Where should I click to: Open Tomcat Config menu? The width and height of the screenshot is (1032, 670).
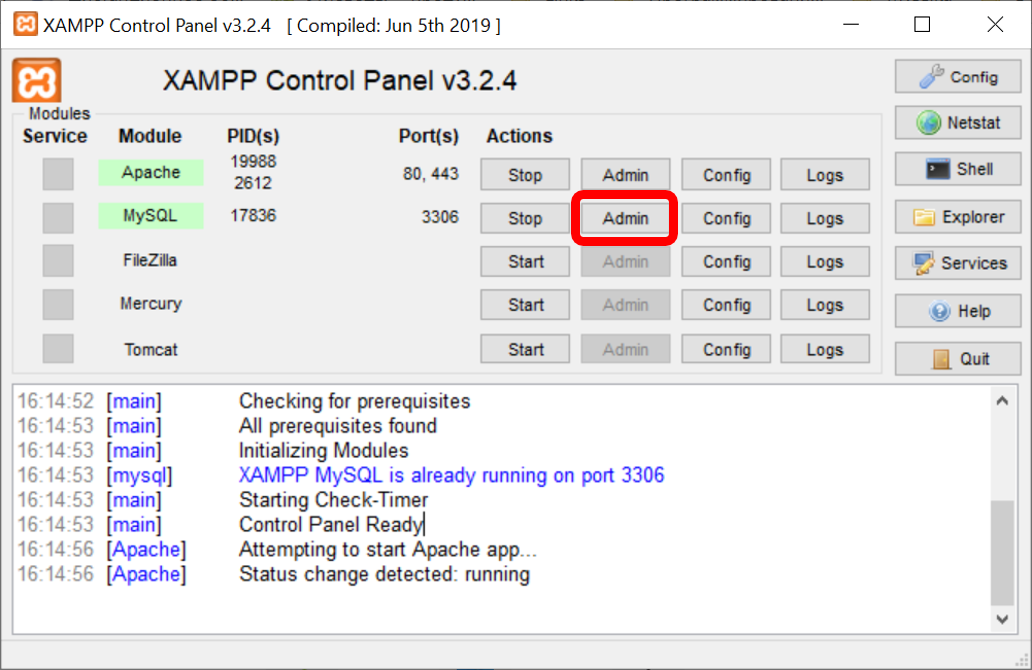point(726,349)
